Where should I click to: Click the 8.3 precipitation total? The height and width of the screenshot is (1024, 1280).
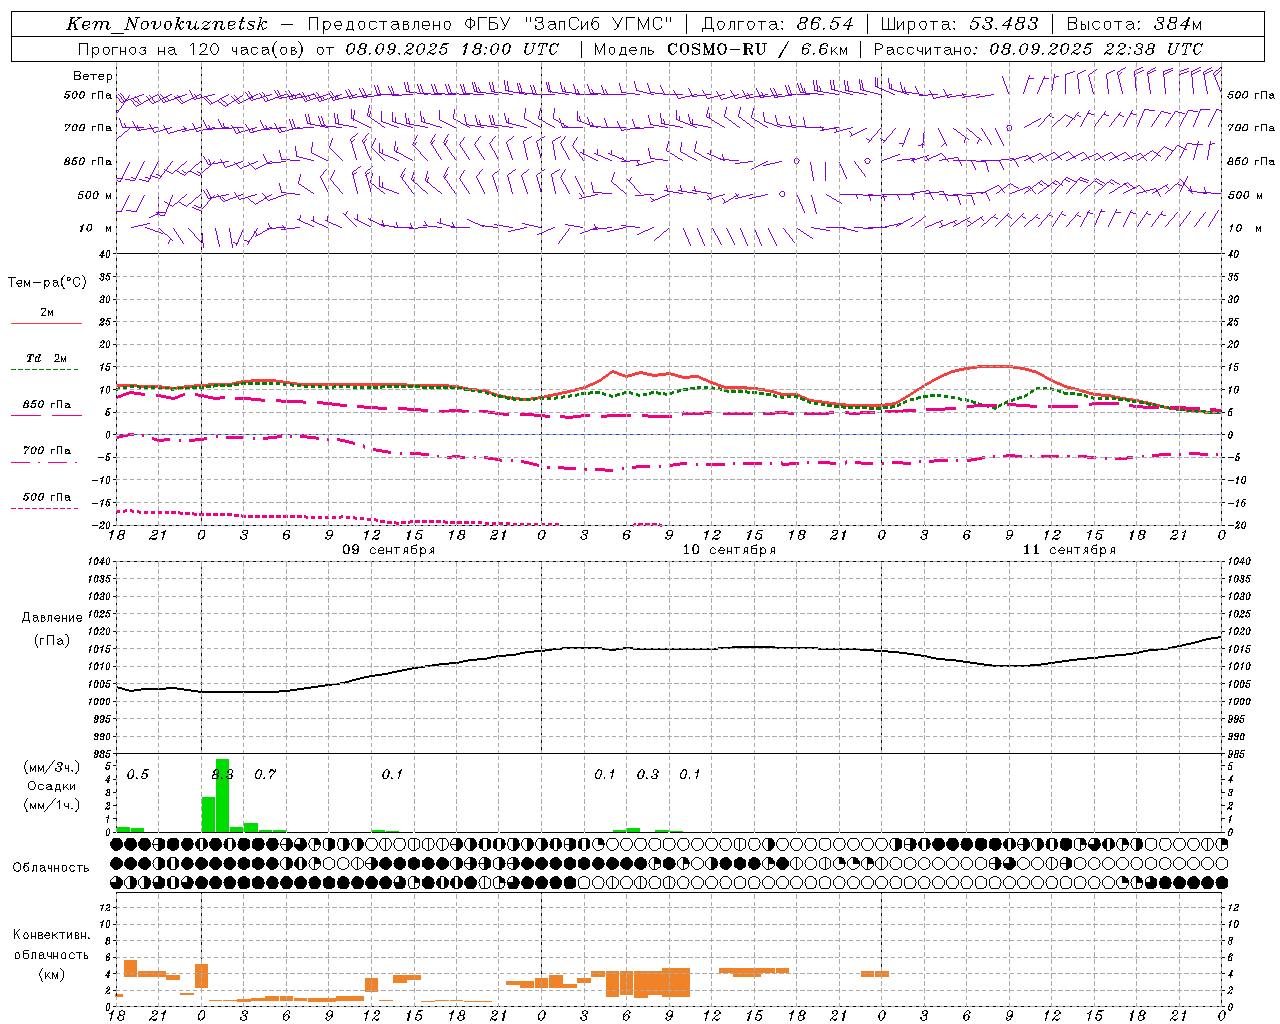pyautogui.click(x=223, y=775)
